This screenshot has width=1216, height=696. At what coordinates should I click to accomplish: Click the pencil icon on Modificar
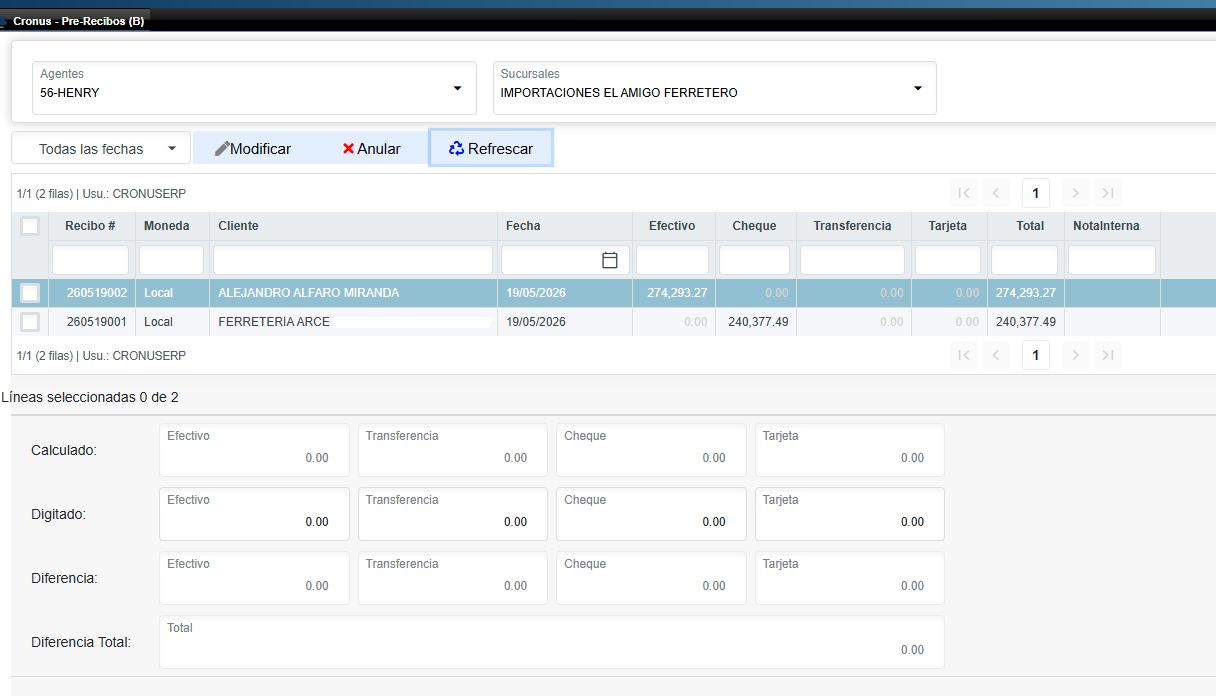pyautogui.click(x=222, y=148)
